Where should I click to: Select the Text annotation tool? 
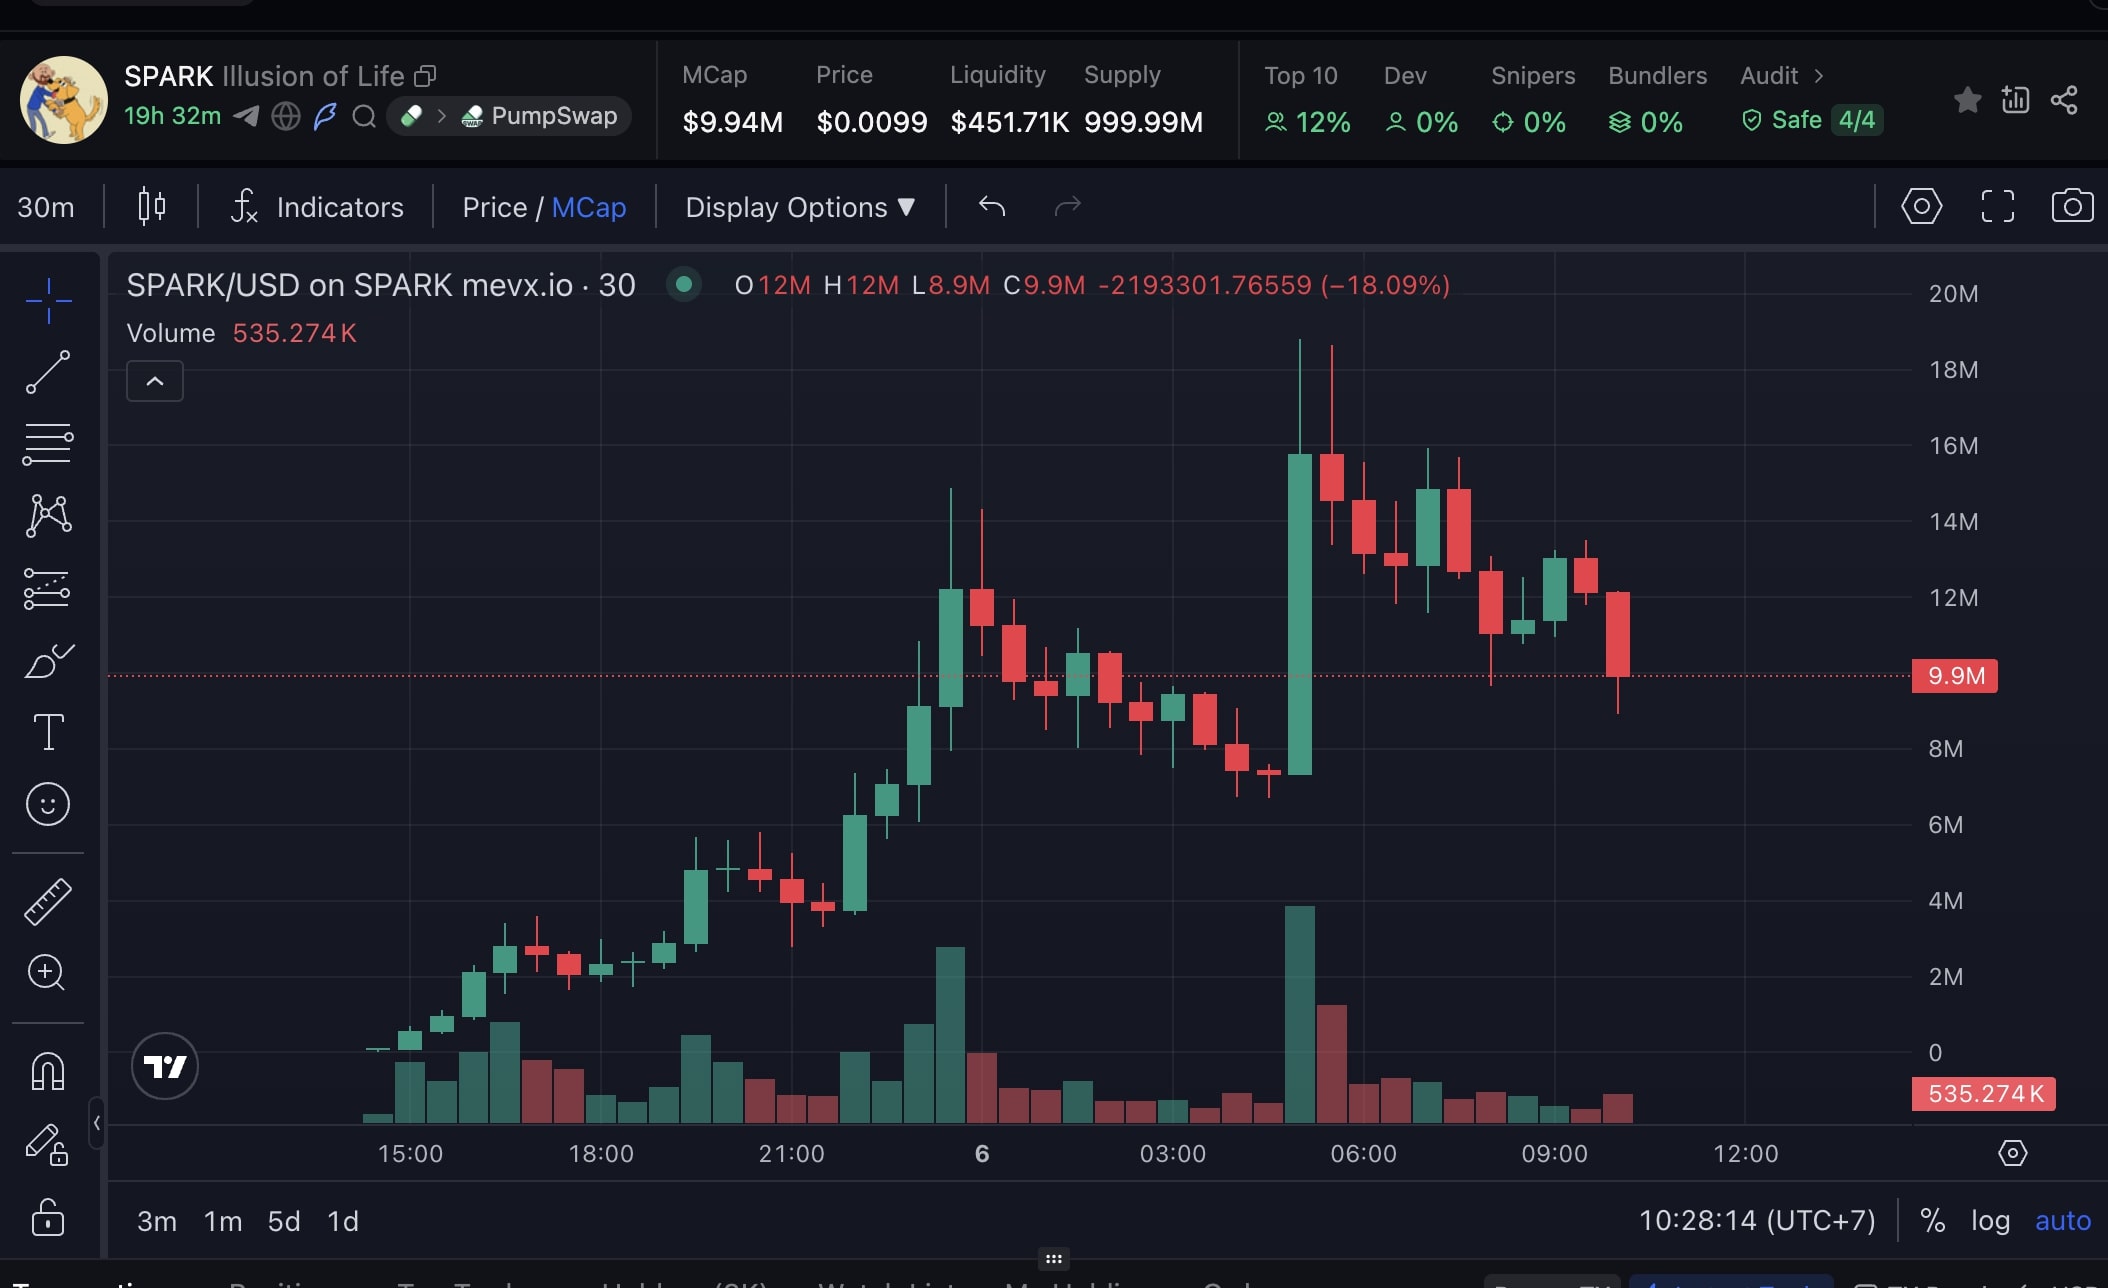48,732
